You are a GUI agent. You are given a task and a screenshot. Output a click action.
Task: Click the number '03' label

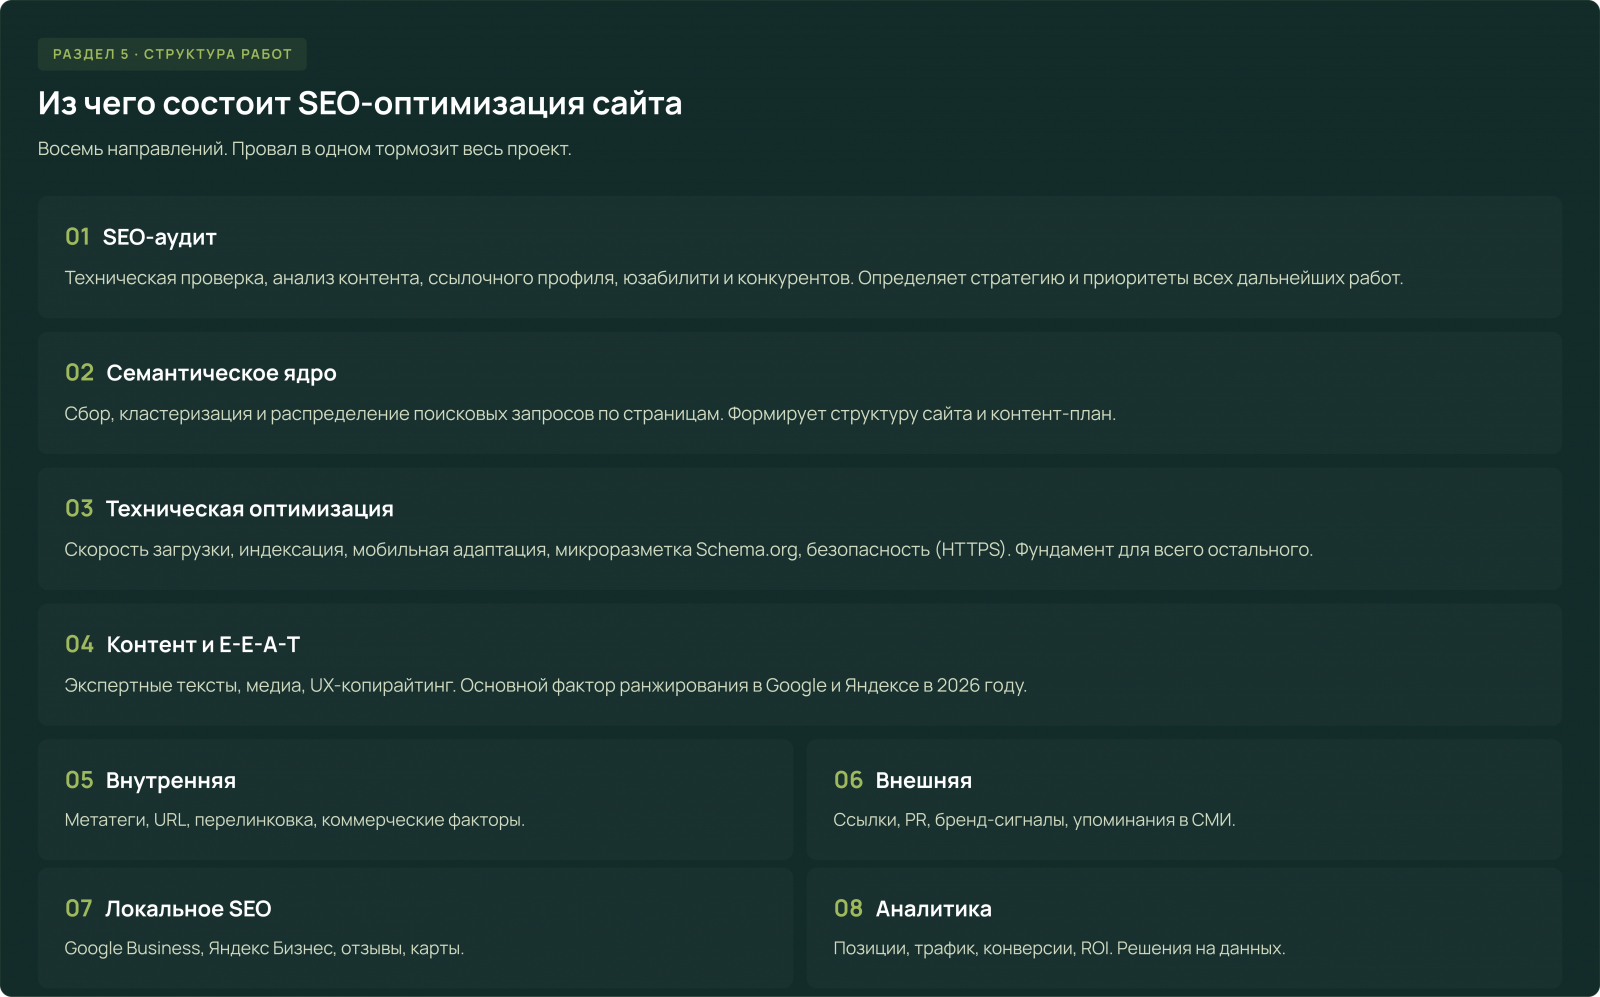coord(79,509)
